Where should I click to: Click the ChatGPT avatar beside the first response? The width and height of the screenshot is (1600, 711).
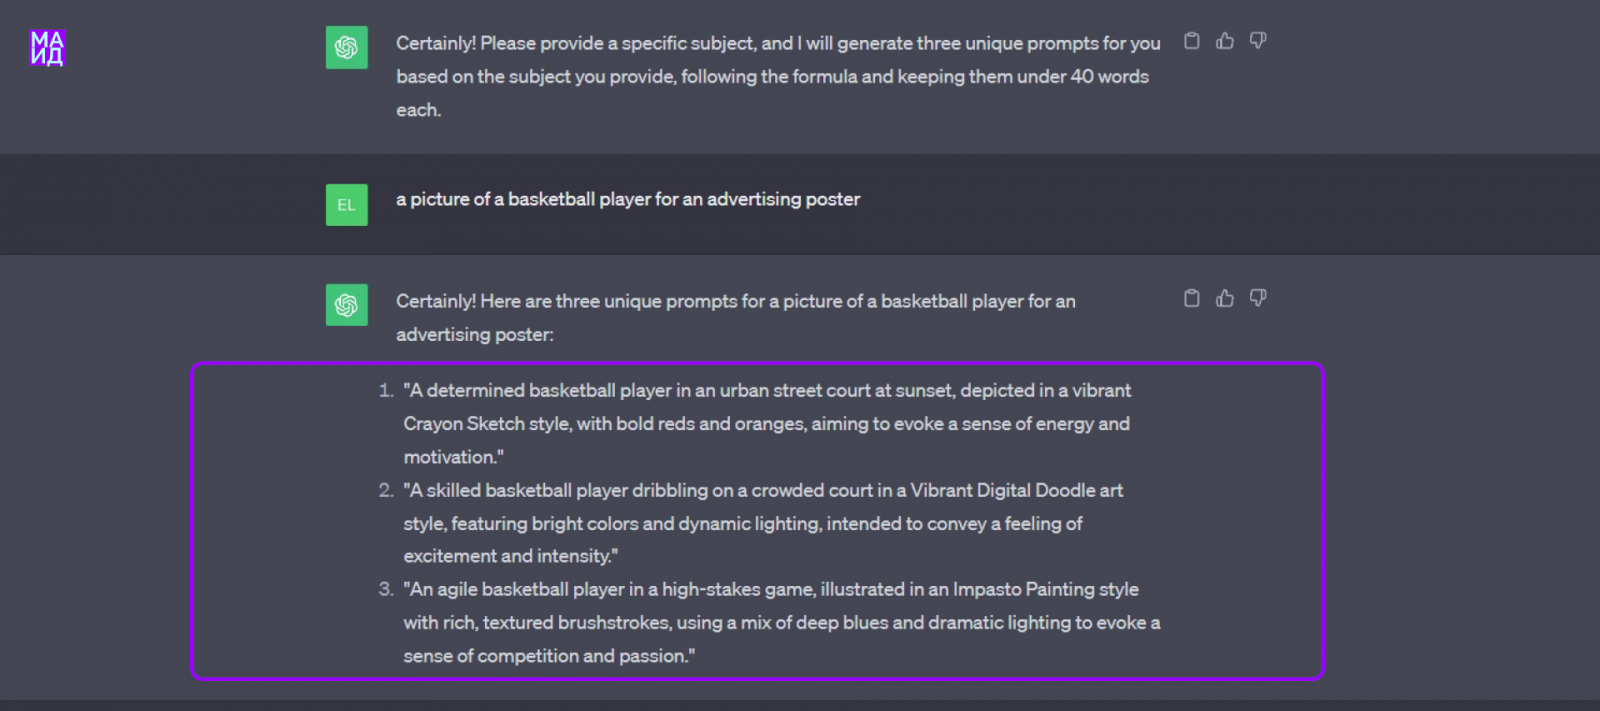coord(346,47)
